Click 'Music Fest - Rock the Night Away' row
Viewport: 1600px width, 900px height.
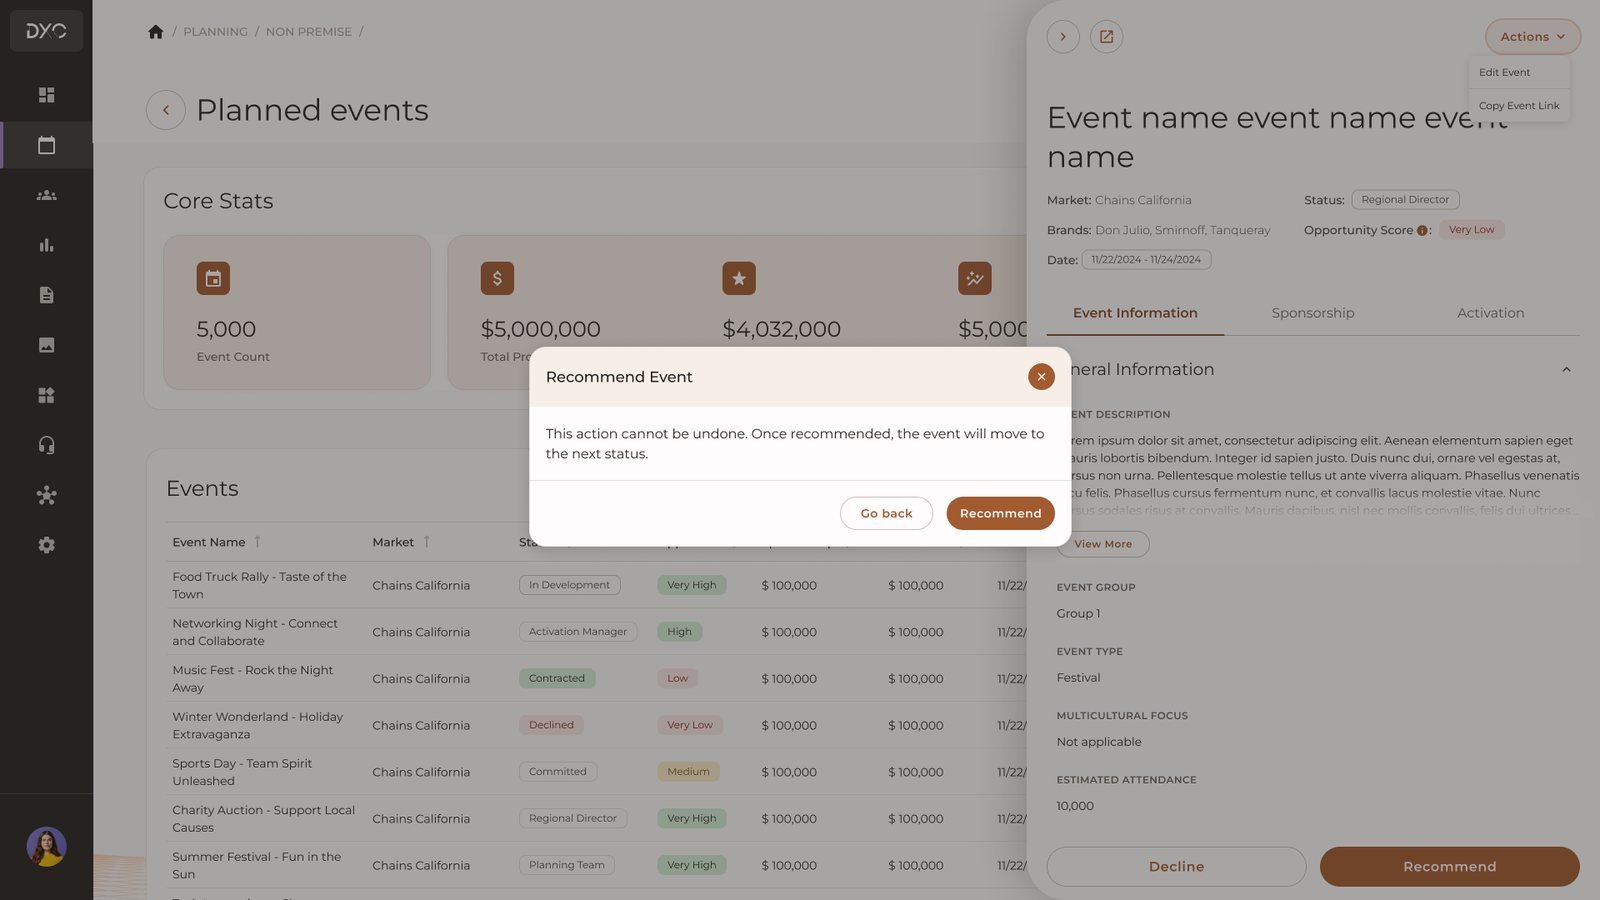[x=596, y=678]
